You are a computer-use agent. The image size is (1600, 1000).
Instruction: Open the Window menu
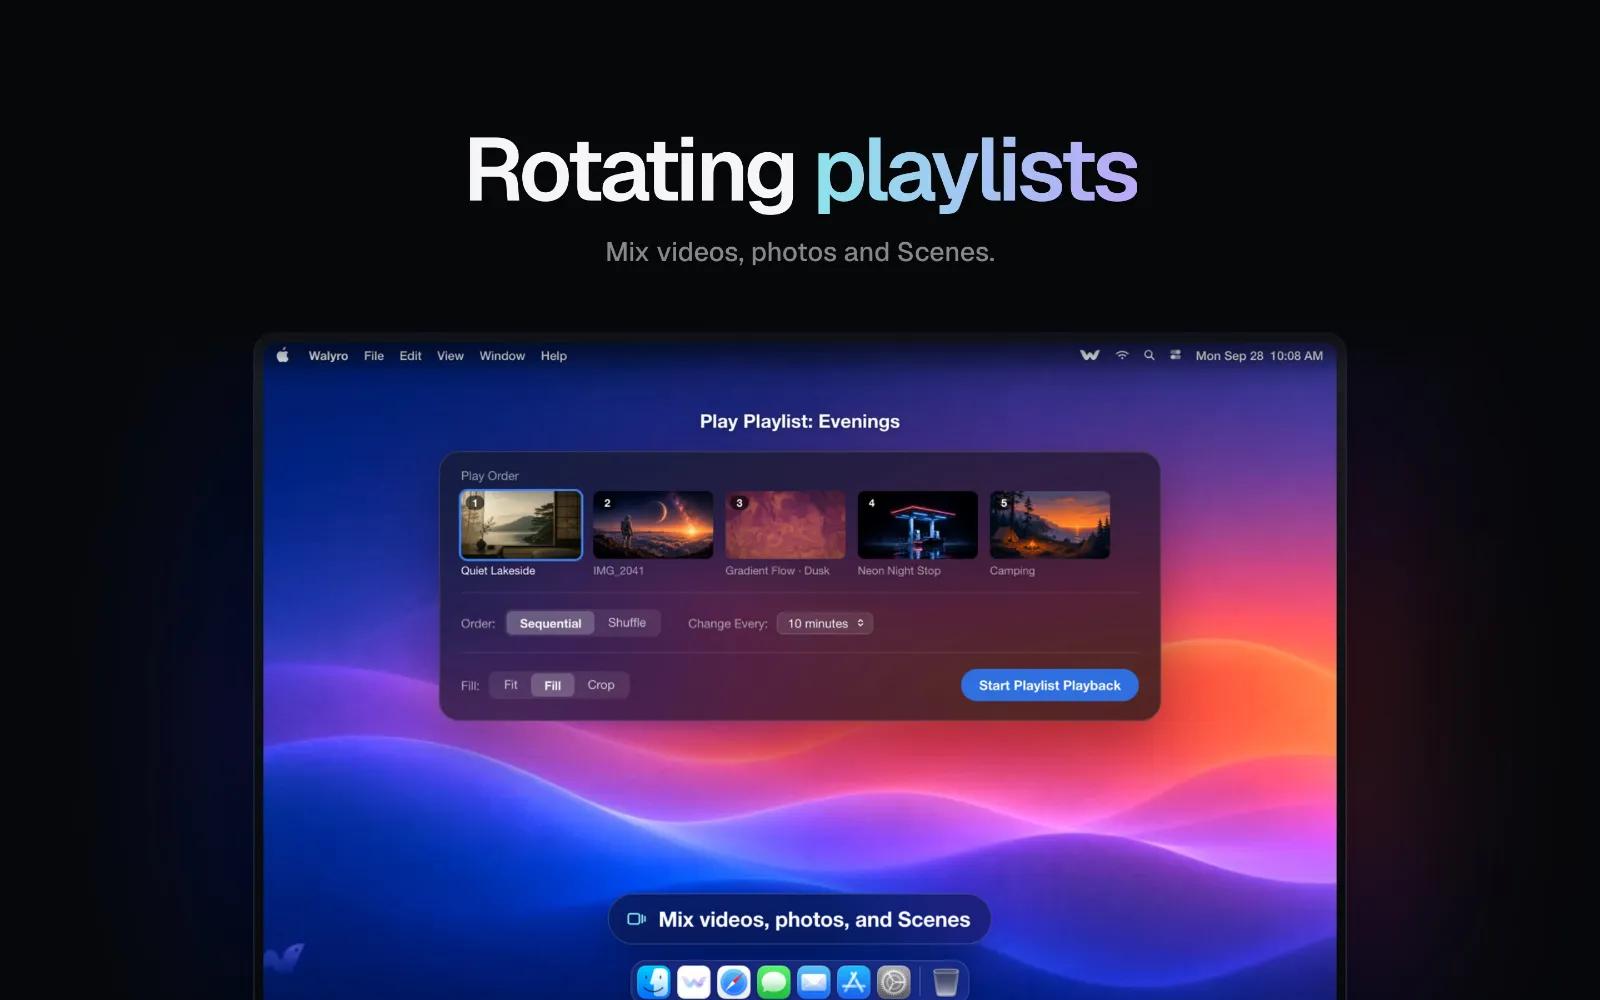[502, 356]
